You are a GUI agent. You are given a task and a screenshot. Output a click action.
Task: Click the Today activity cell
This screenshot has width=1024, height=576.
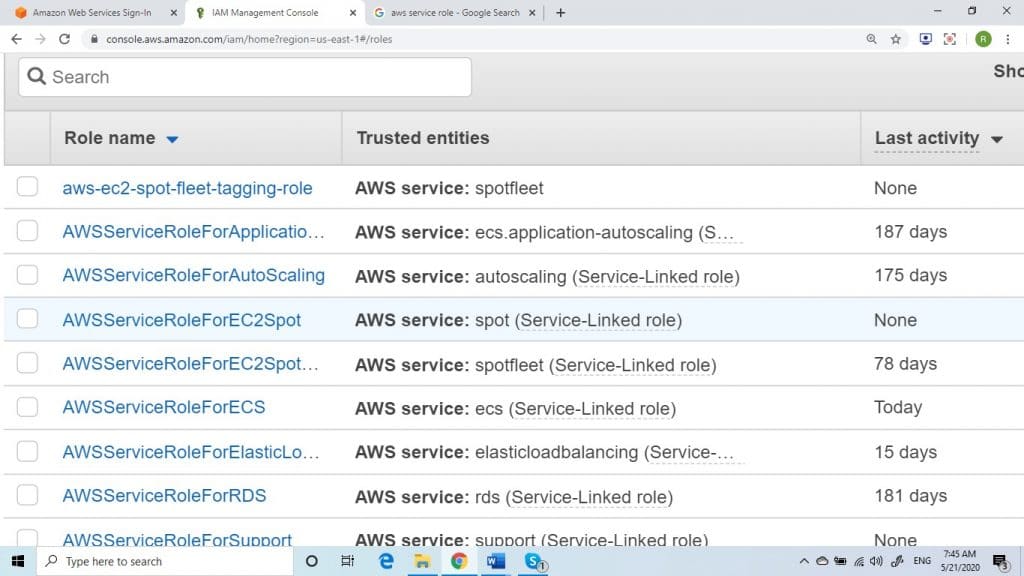point(898,408)
